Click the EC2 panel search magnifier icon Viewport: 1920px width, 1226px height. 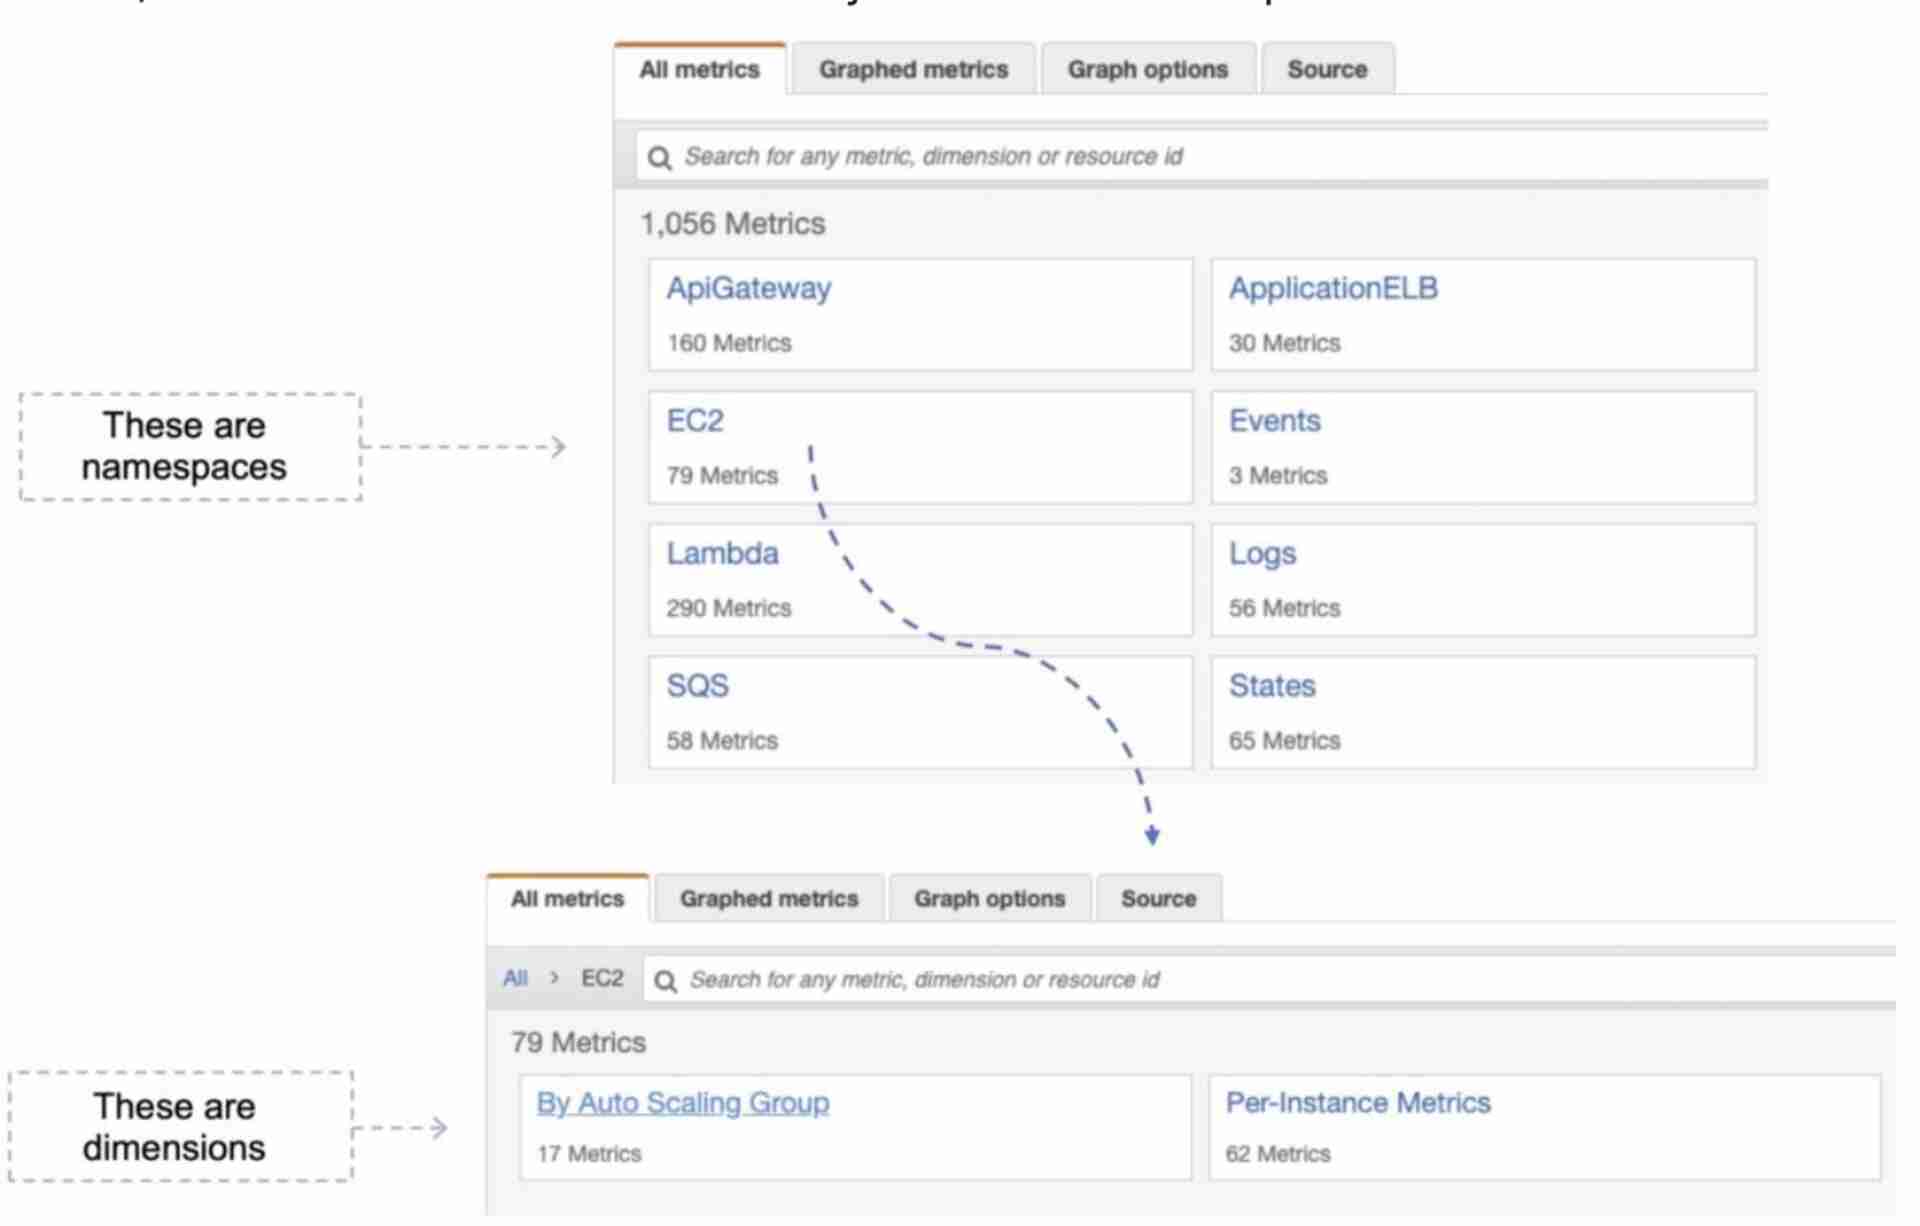point(666,980)
